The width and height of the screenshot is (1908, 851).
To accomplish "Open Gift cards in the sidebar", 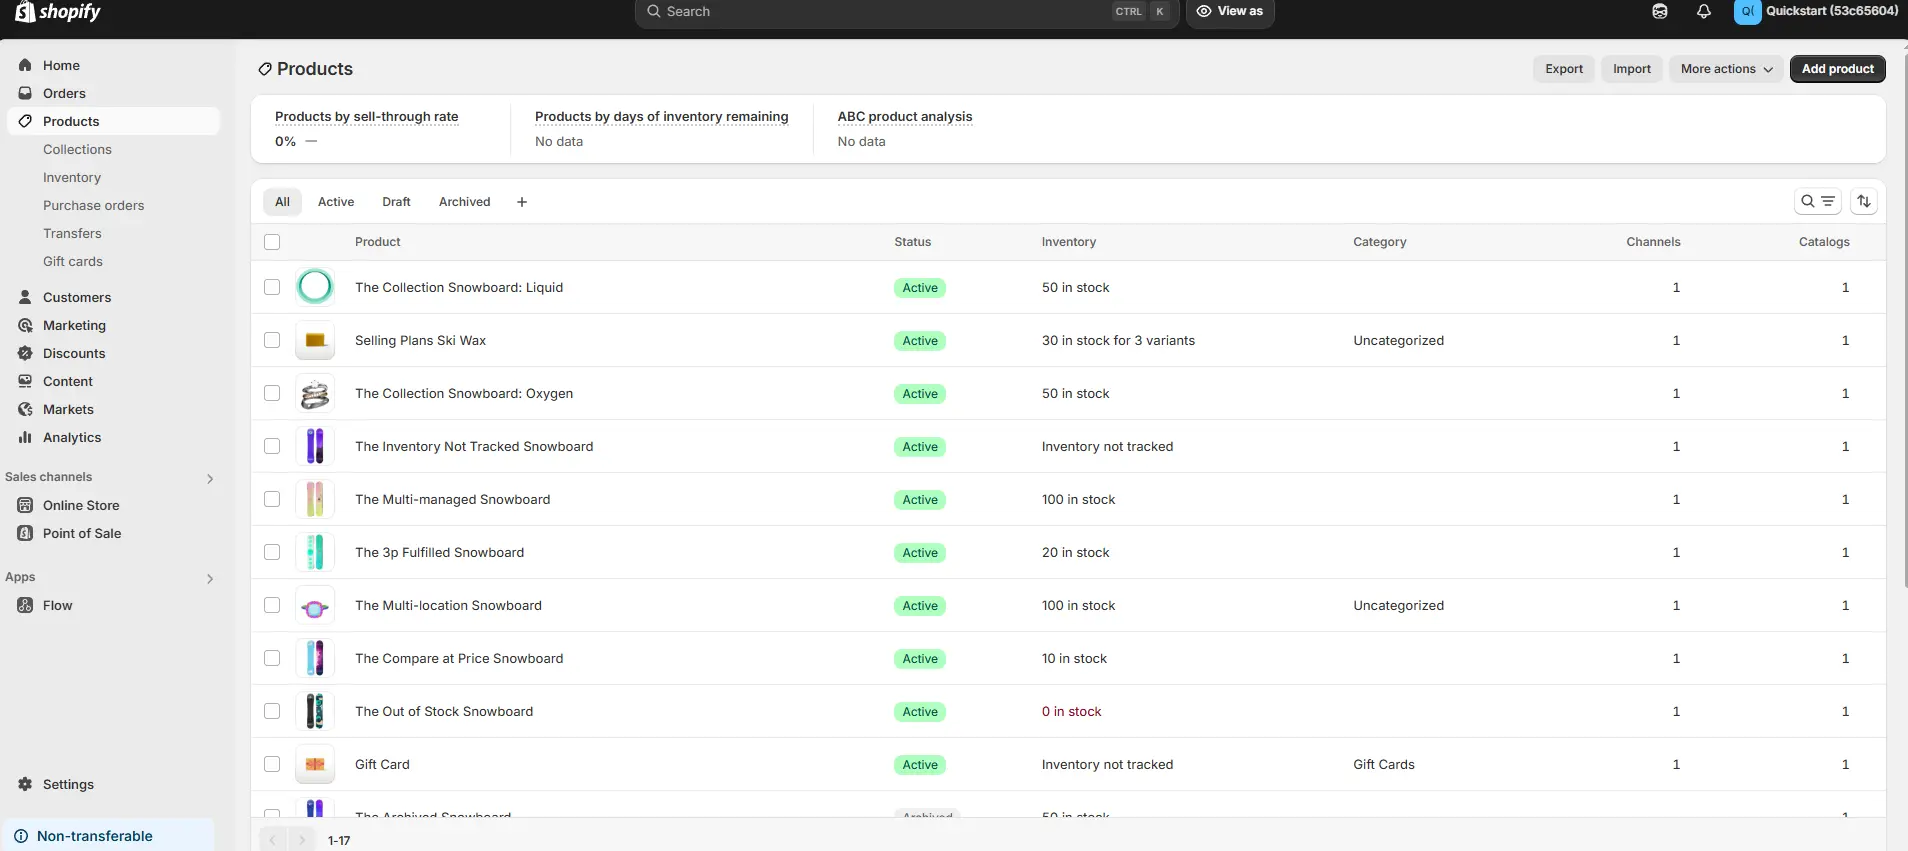I will [73, 261].
